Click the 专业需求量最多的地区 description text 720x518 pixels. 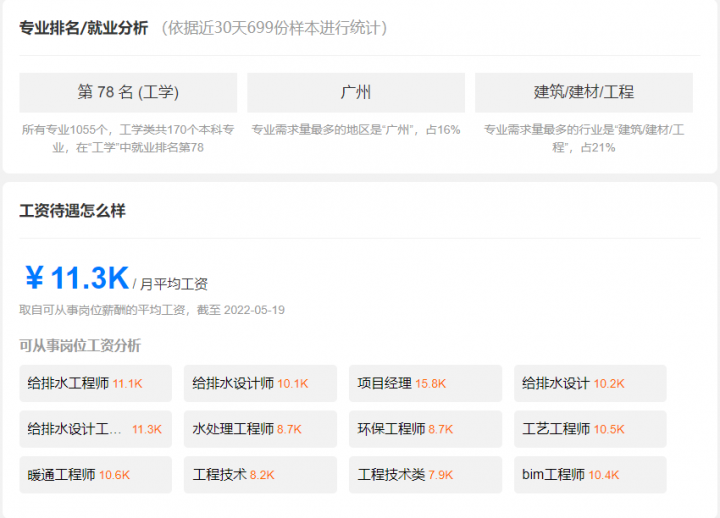(x=356, y=130)
